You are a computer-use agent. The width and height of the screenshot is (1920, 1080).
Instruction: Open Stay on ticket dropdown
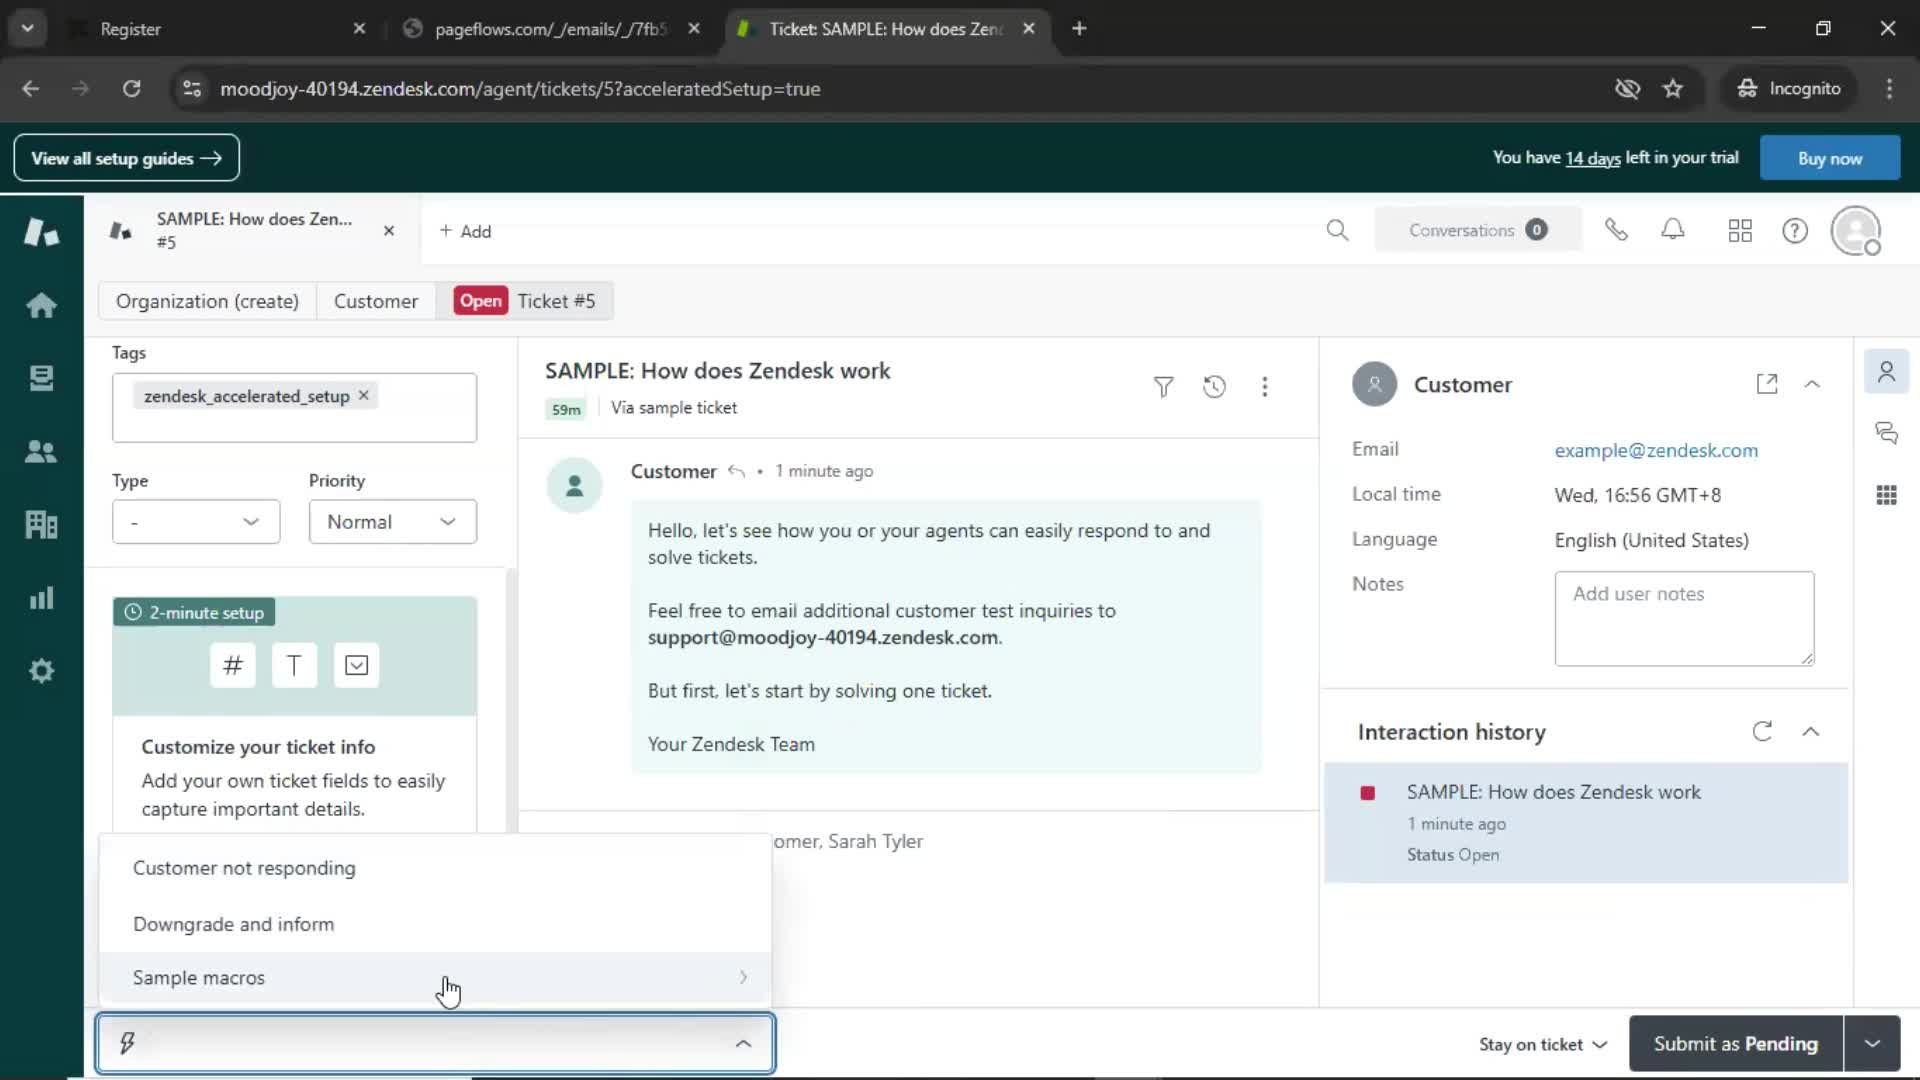(1543, 1044)
